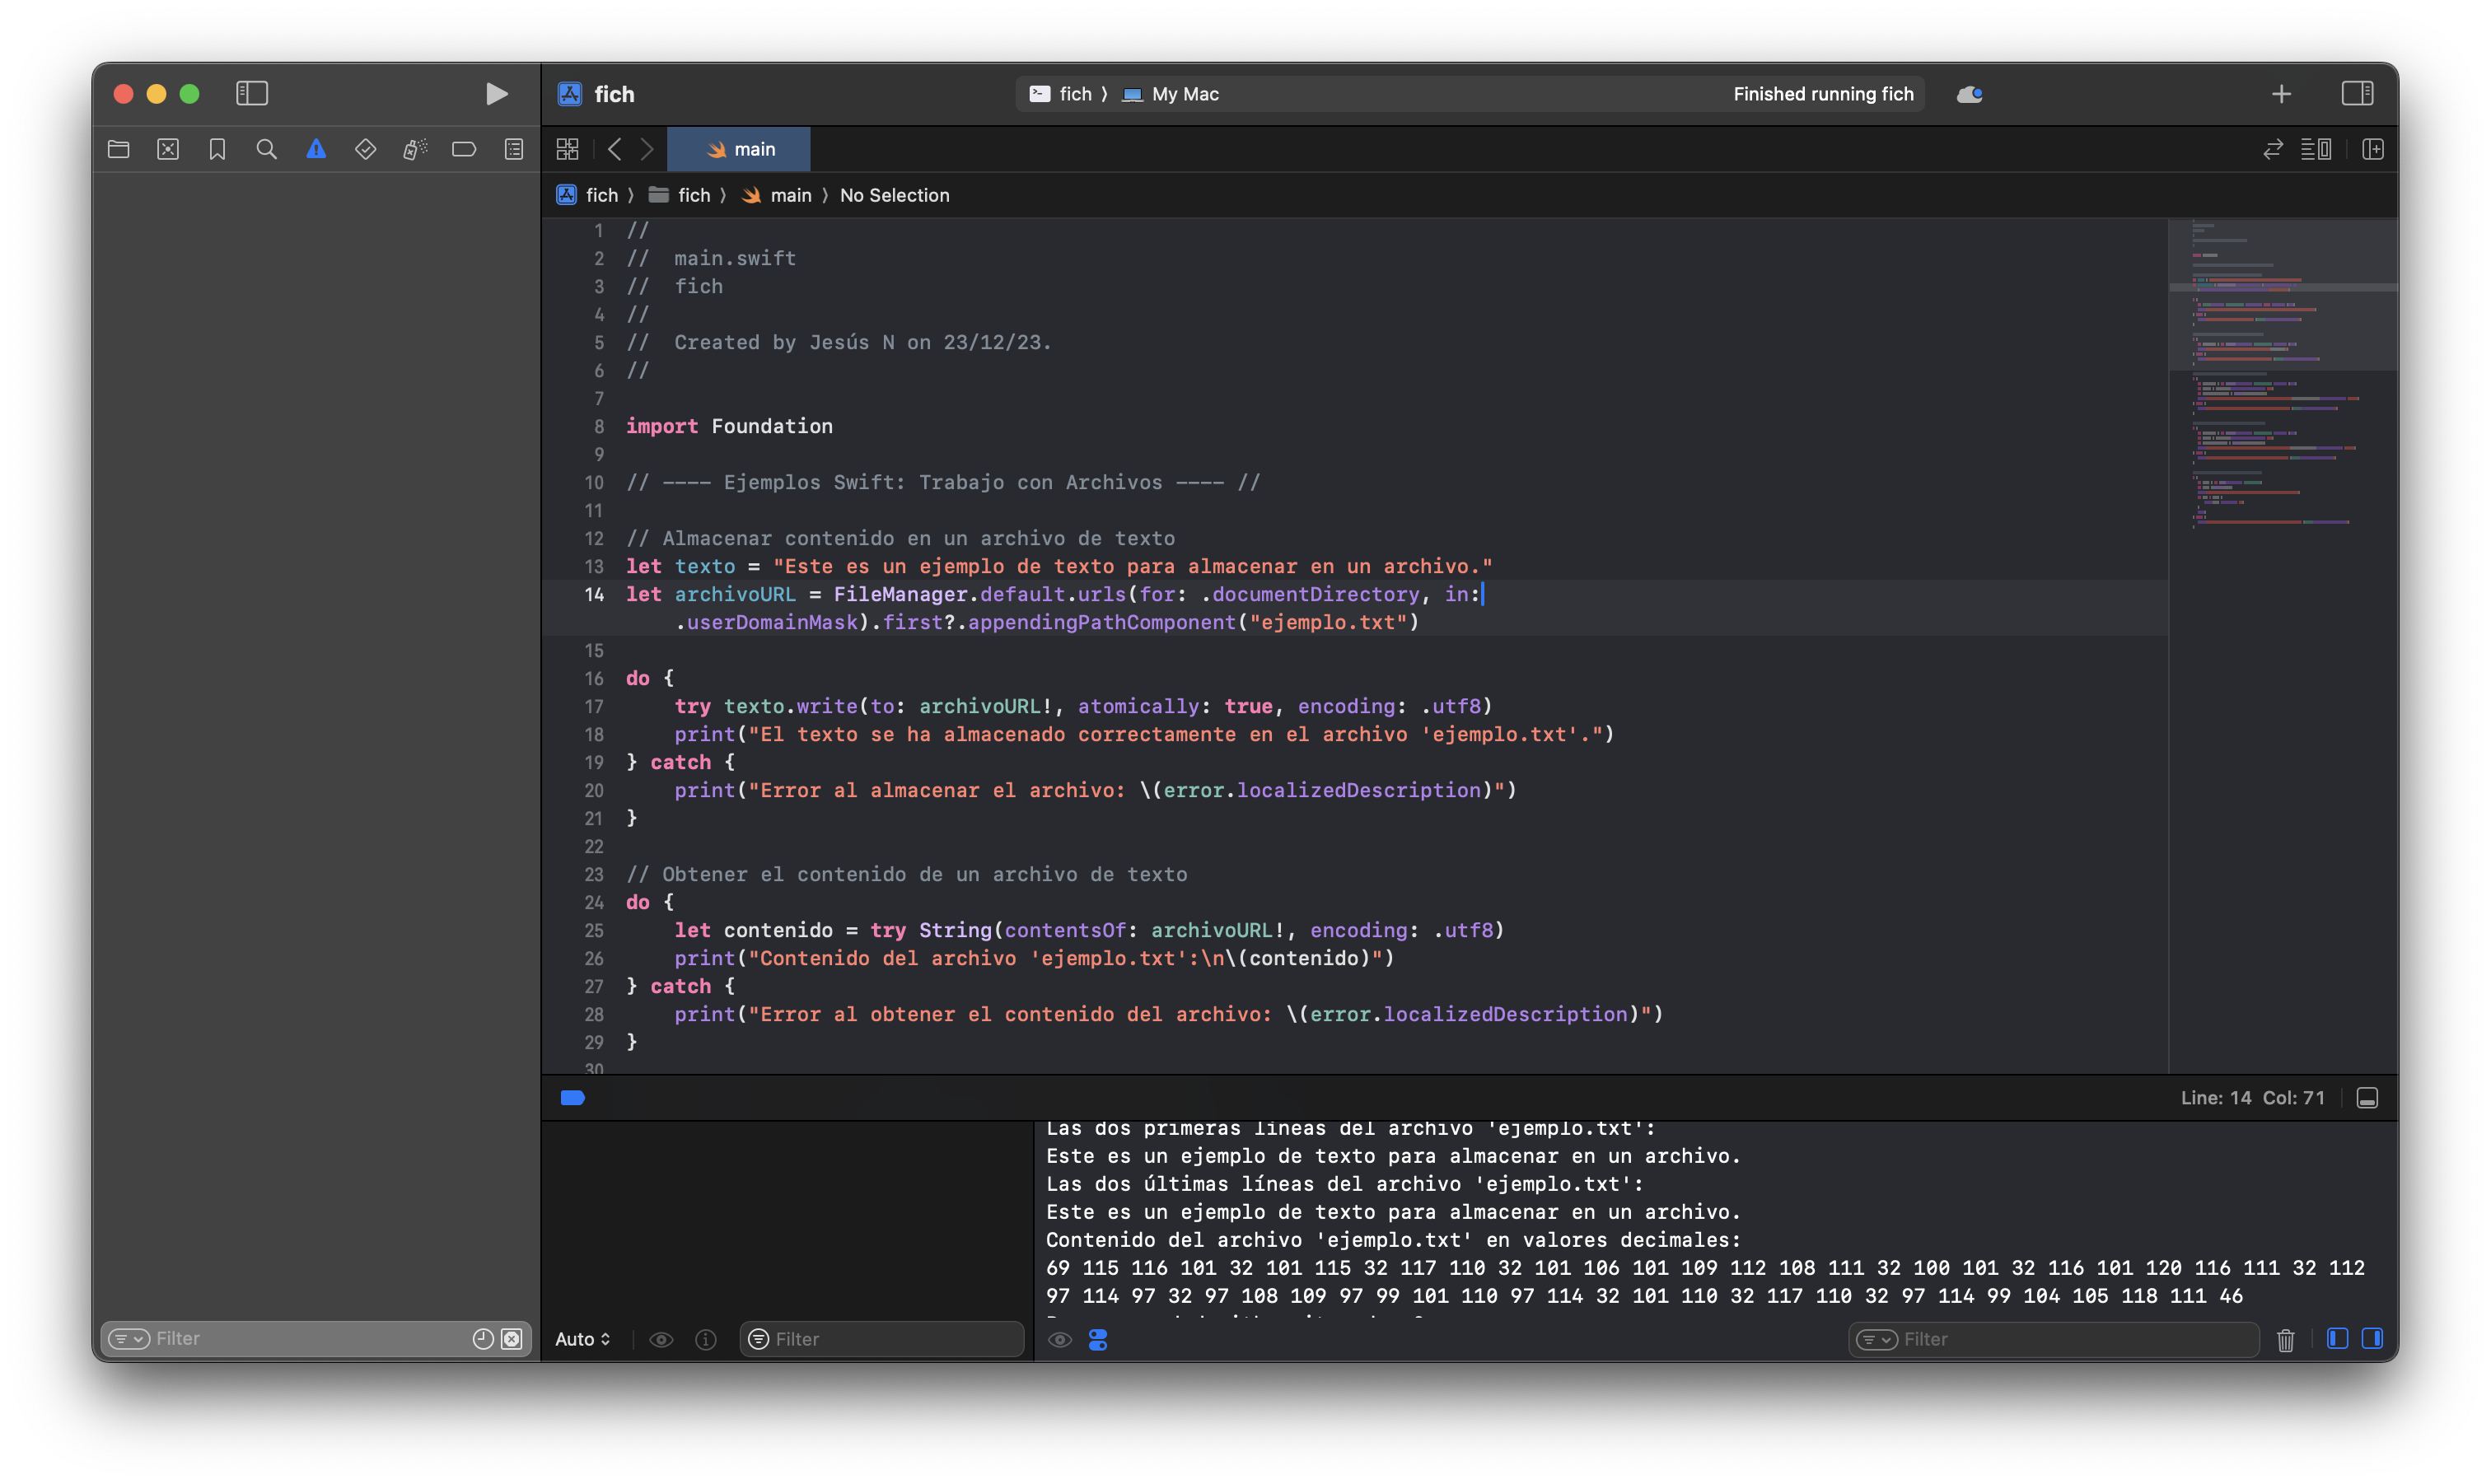This screenshot has width=2491, height=1484.
Task: Open the Breakpoint navigator icon
Action: point(464,149)
